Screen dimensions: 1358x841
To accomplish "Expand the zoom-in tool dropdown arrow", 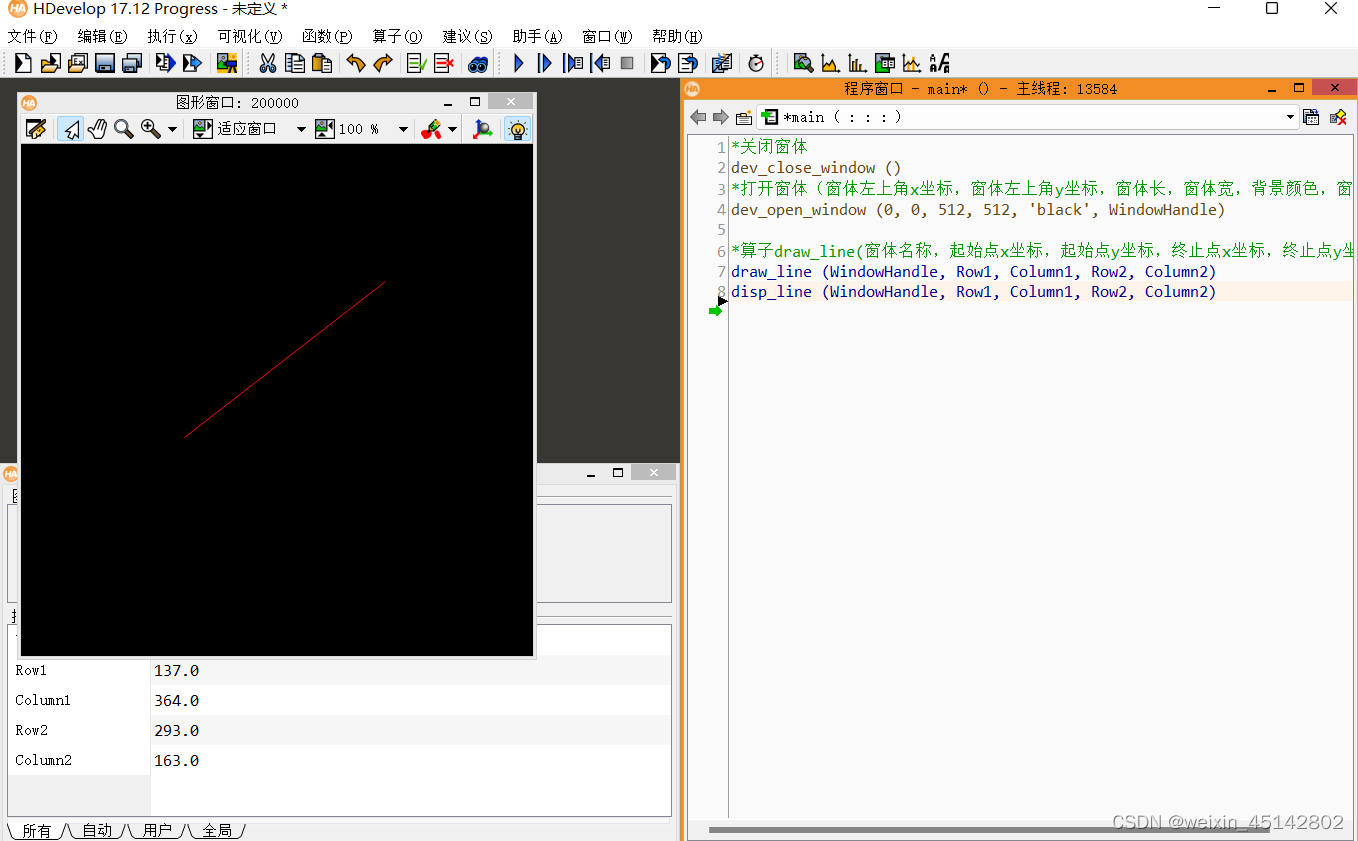I will (x=172, y=129).
